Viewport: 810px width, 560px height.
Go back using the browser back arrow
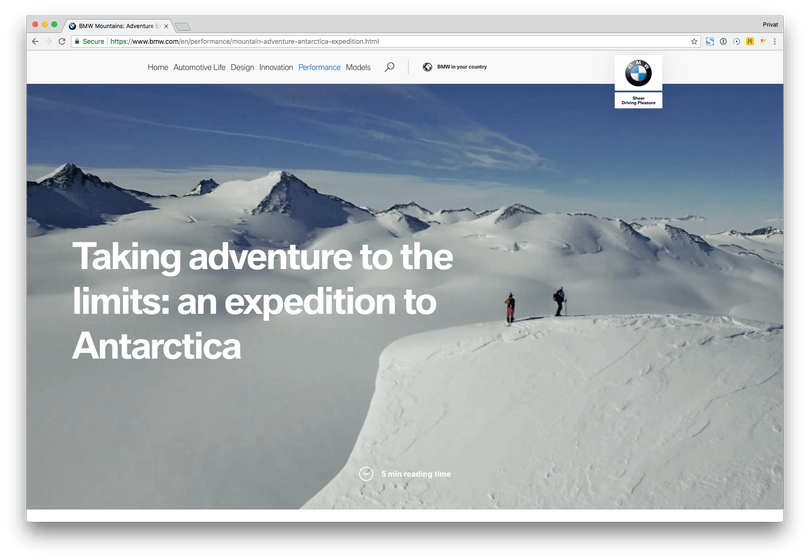[x=35, y=41]
